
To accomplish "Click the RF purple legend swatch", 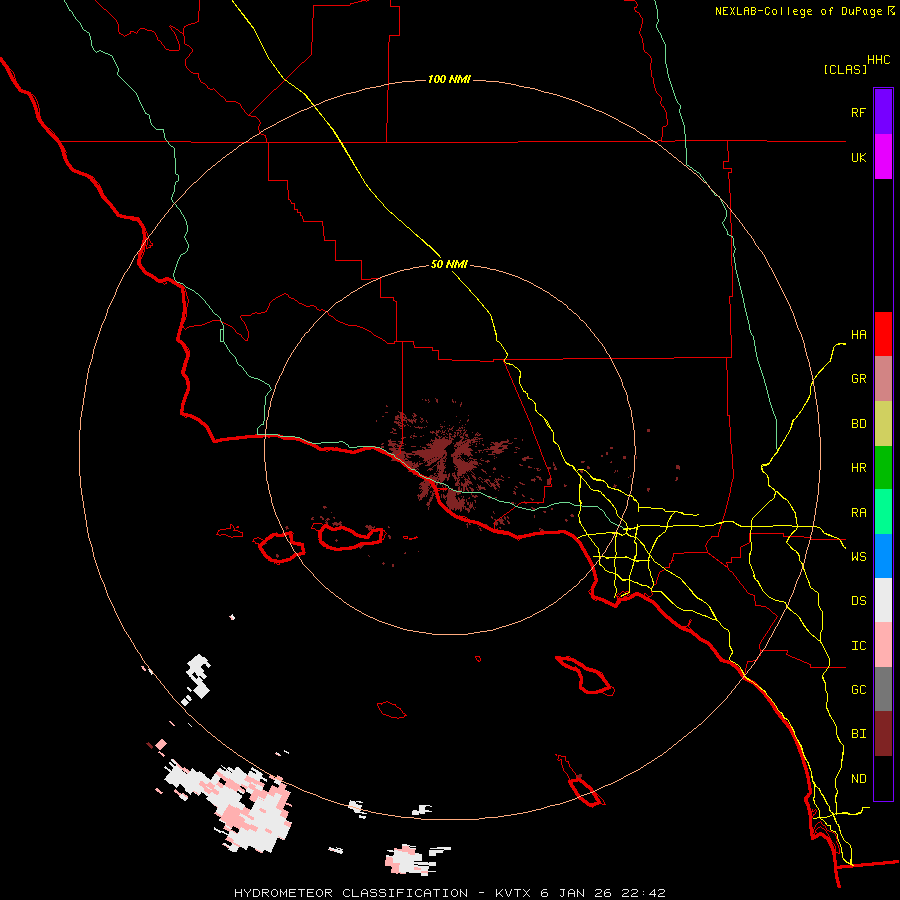I will [883, 112].
